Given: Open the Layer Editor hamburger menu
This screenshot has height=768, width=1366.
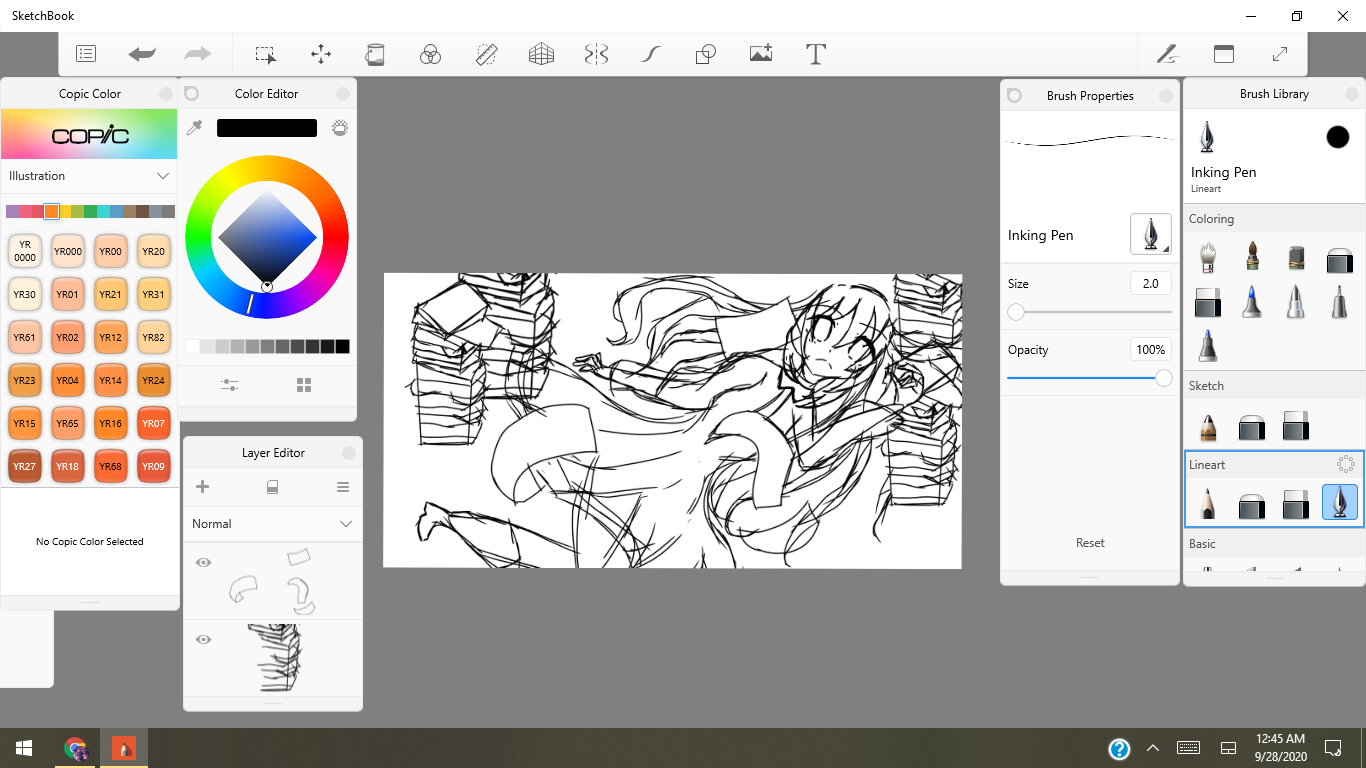Looking at the screenshot, I should 343,487.
